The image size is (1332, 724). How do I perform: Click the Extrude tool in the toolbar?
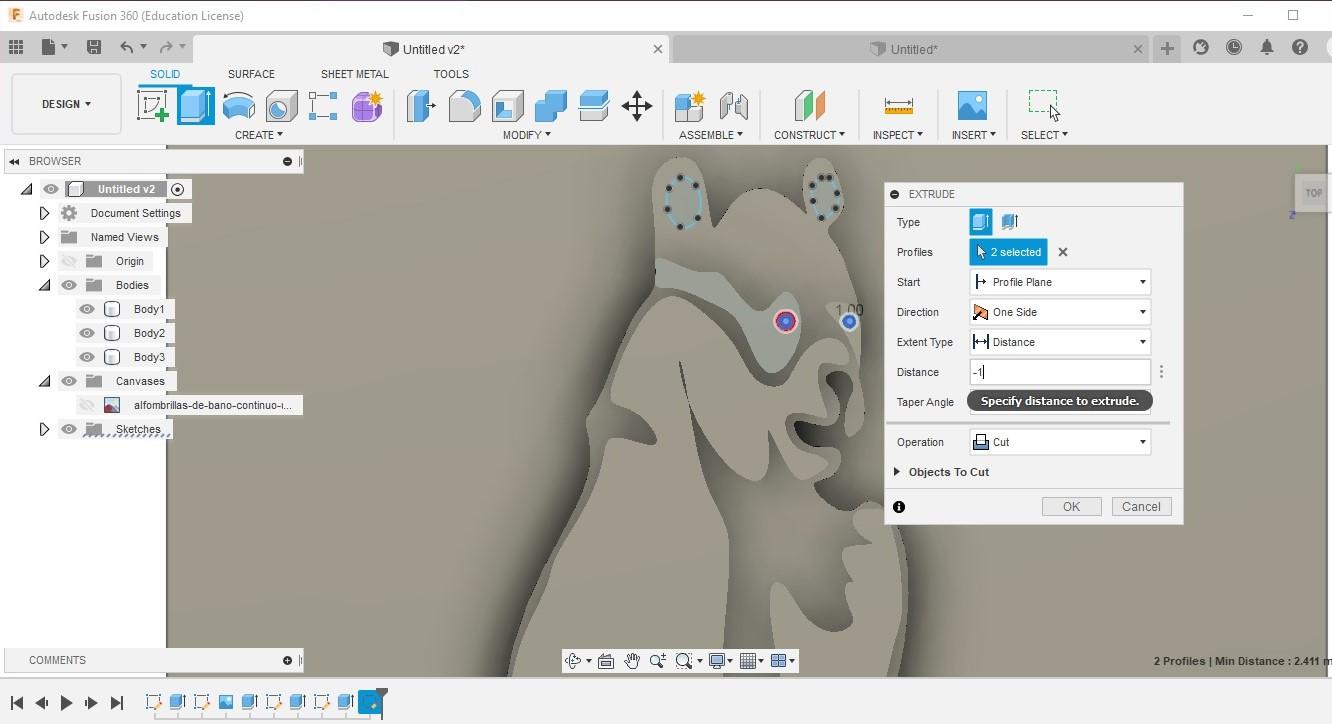pyautogui.click(x=196, y=105)
